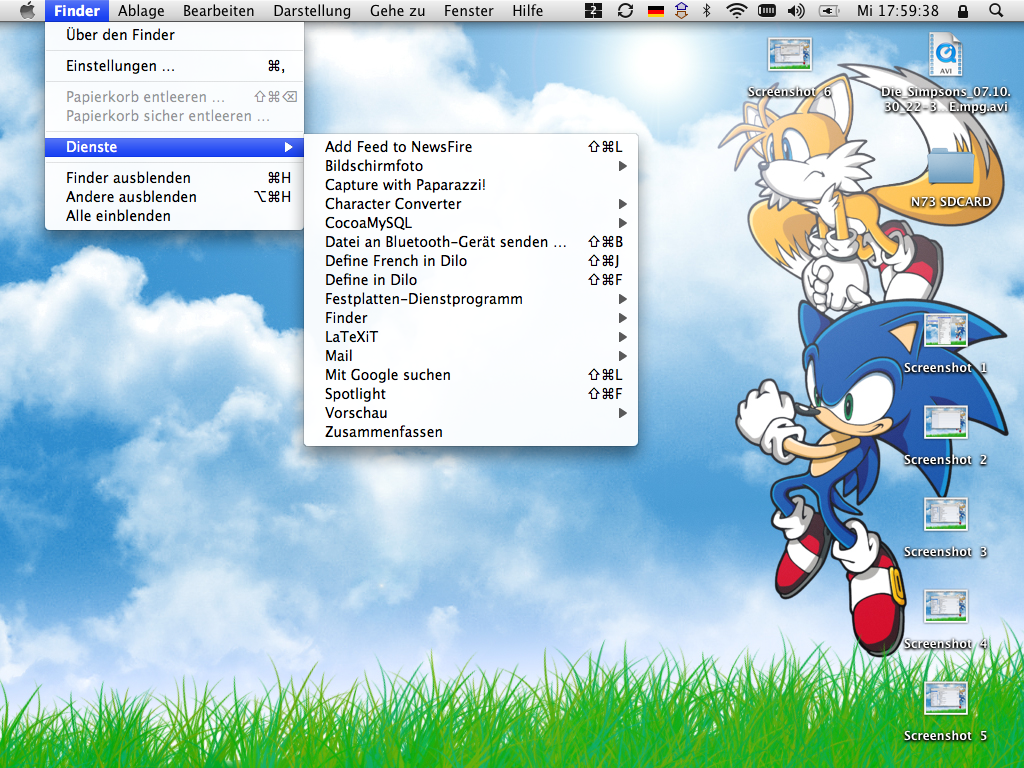Image resolution: width=1024 pixels, height=768 pixels.
Task: Choose Capture with Paparazzi!
Action: click(x=471, y=185)
